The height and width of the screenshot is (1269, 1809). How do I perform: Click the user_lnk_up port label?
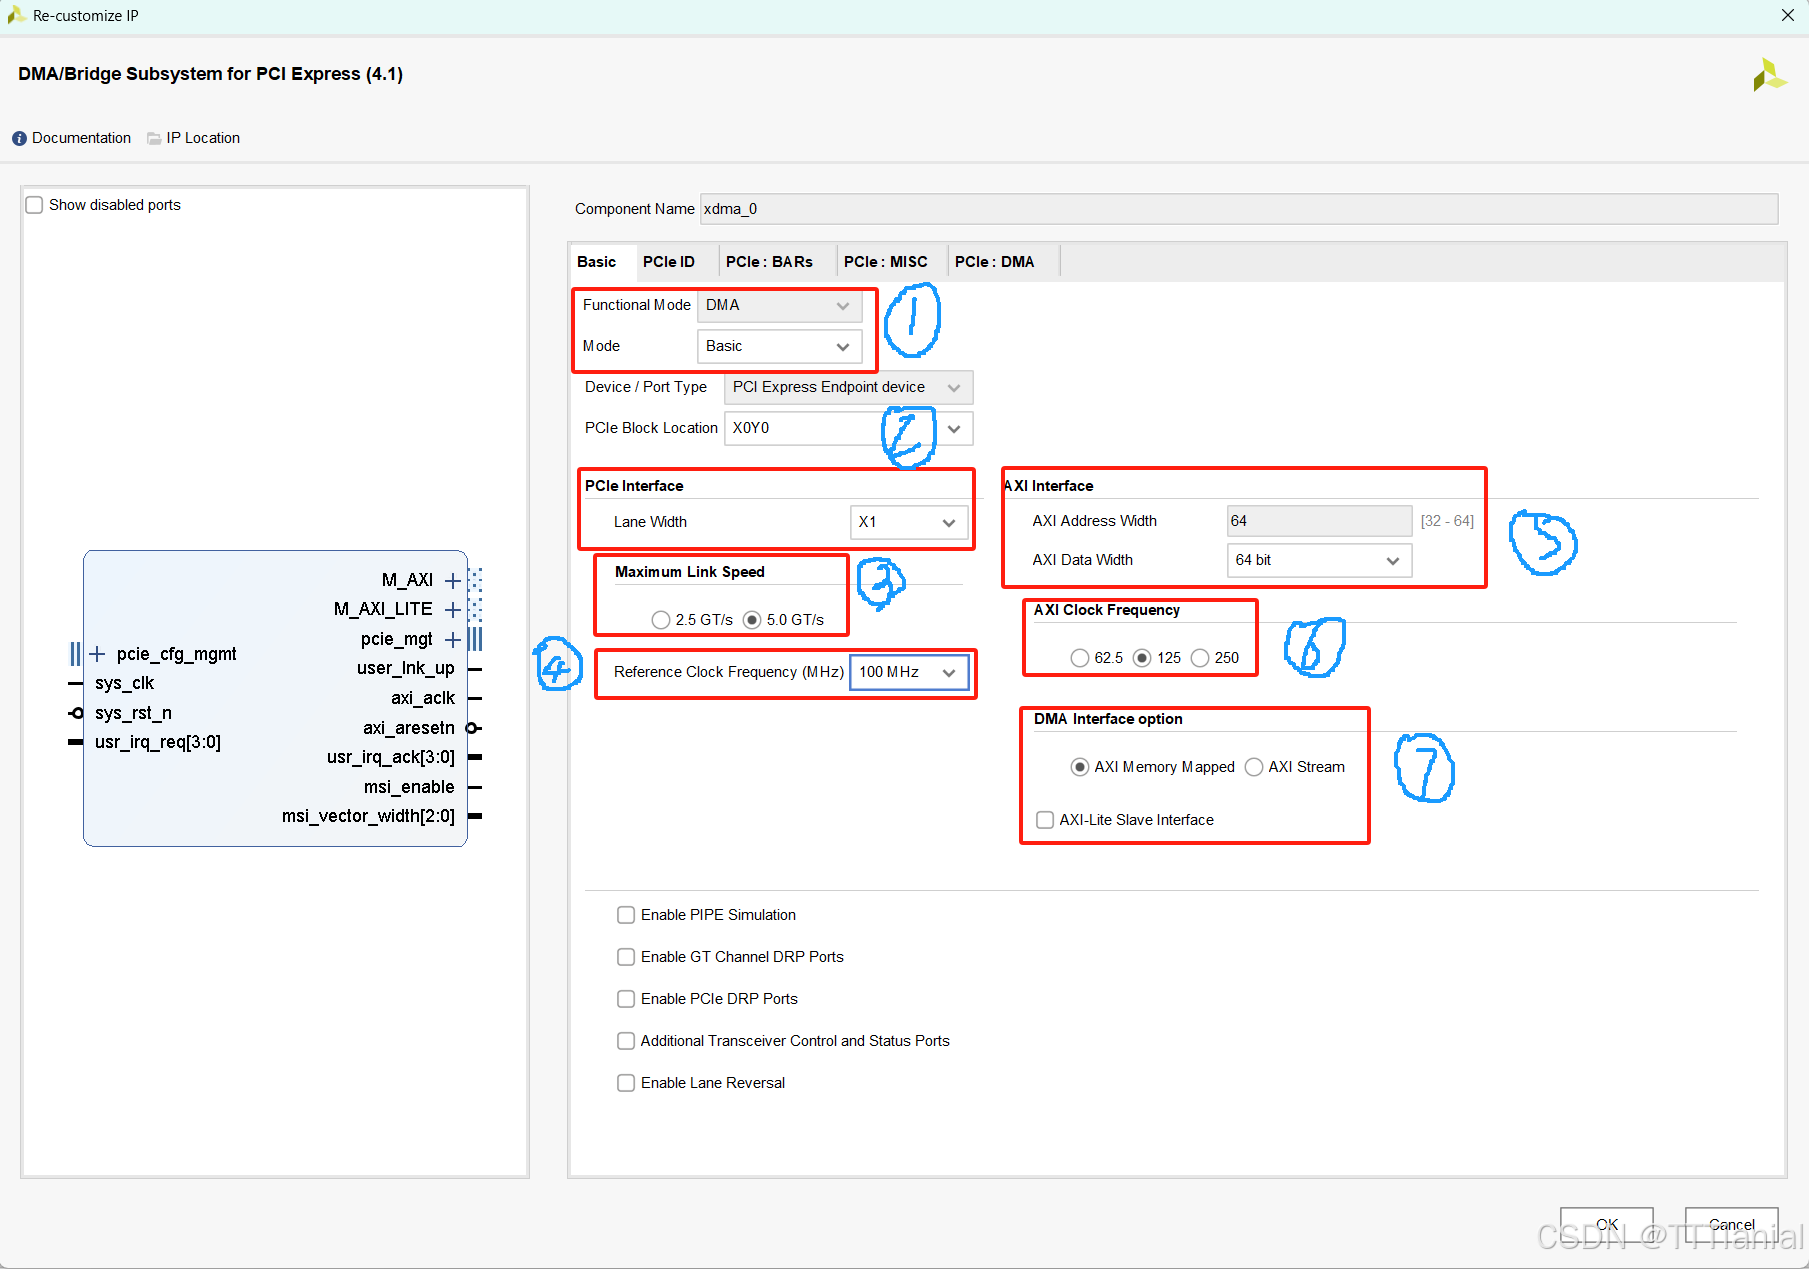pos(406,669)
